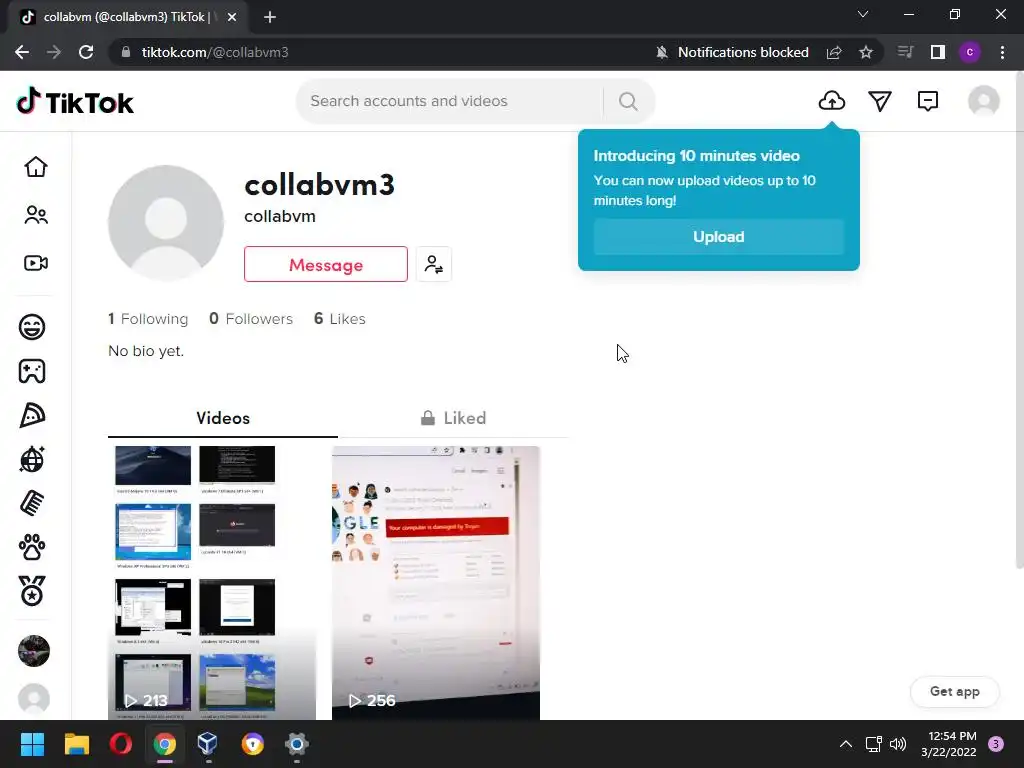
Task: Click the search magnifier button
Action: 628,101
